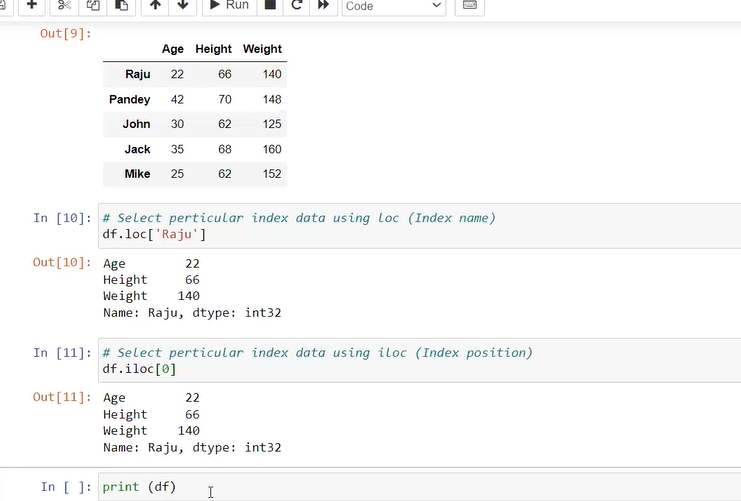Move selected cell down arrow
Viewport: 741px width, 501px height.
tap(182, 5)
